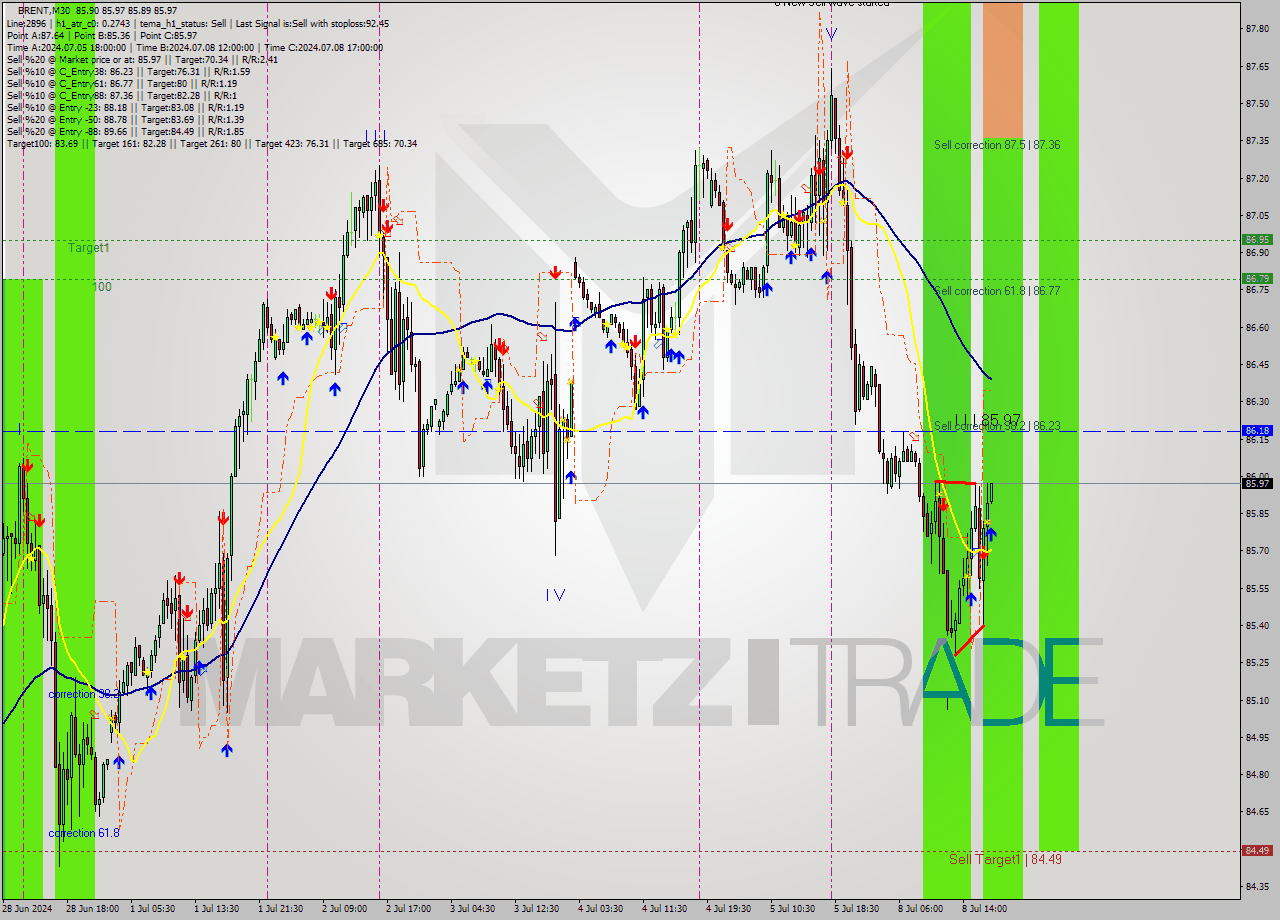The width and height of the screenshot is (1280, 920).
Task: Click the '28 Jun 18:00' time axis label
Action: [x=92, y=909]
